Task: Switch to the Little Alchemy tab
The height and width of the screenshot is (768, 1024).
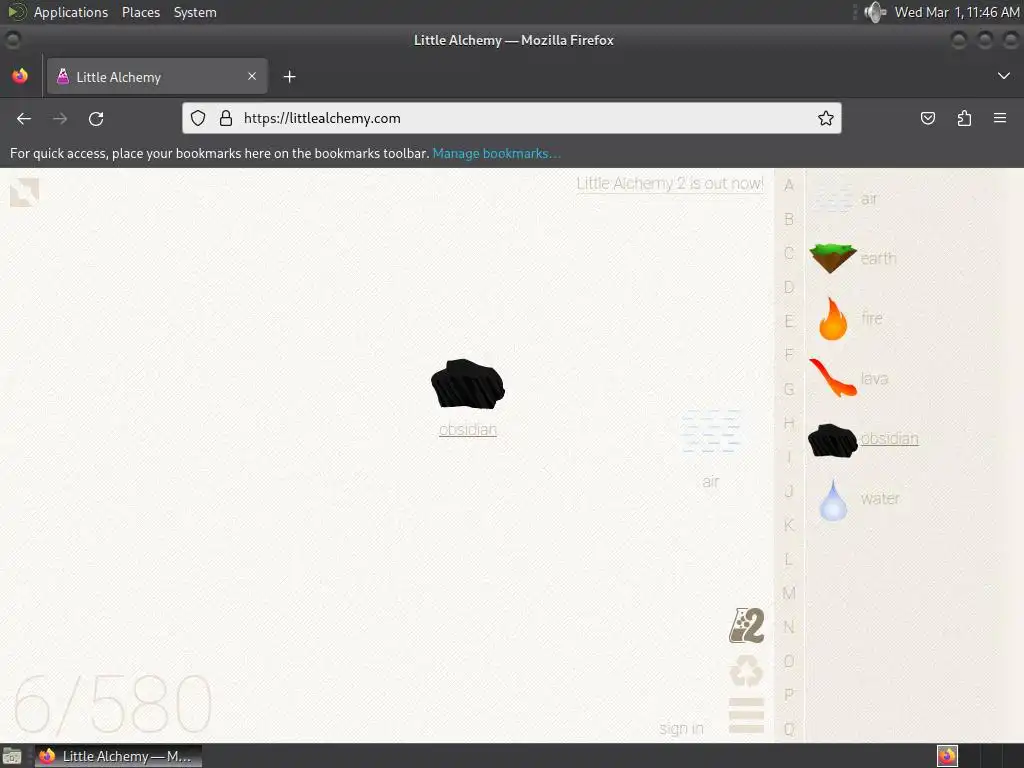Action: (x=157, y=76)
